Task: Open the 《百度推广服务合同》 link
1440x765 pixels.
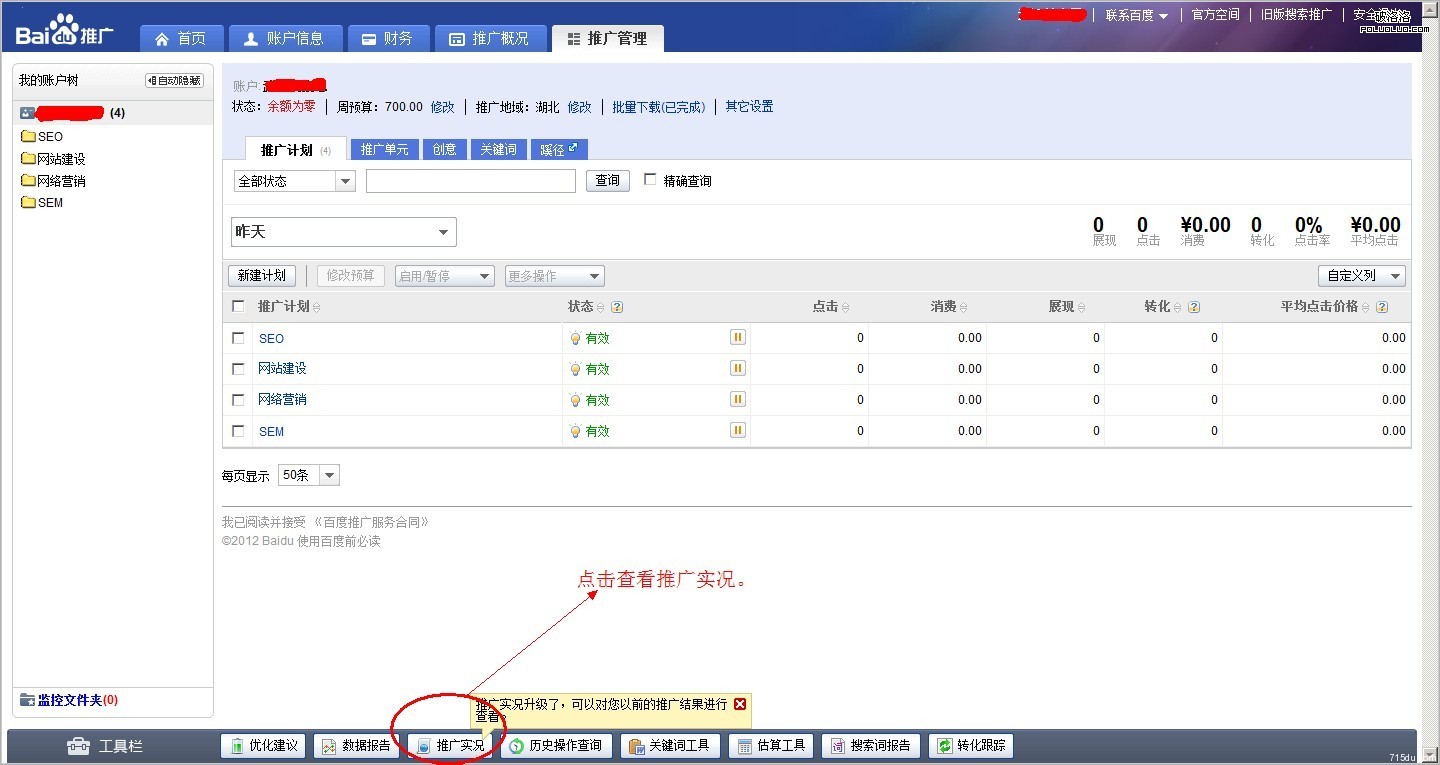Action: point(371,522)
